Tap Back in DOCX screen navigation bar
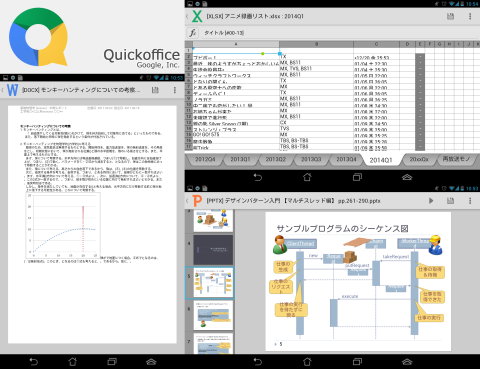480x369 pixels. coord(34,362)
